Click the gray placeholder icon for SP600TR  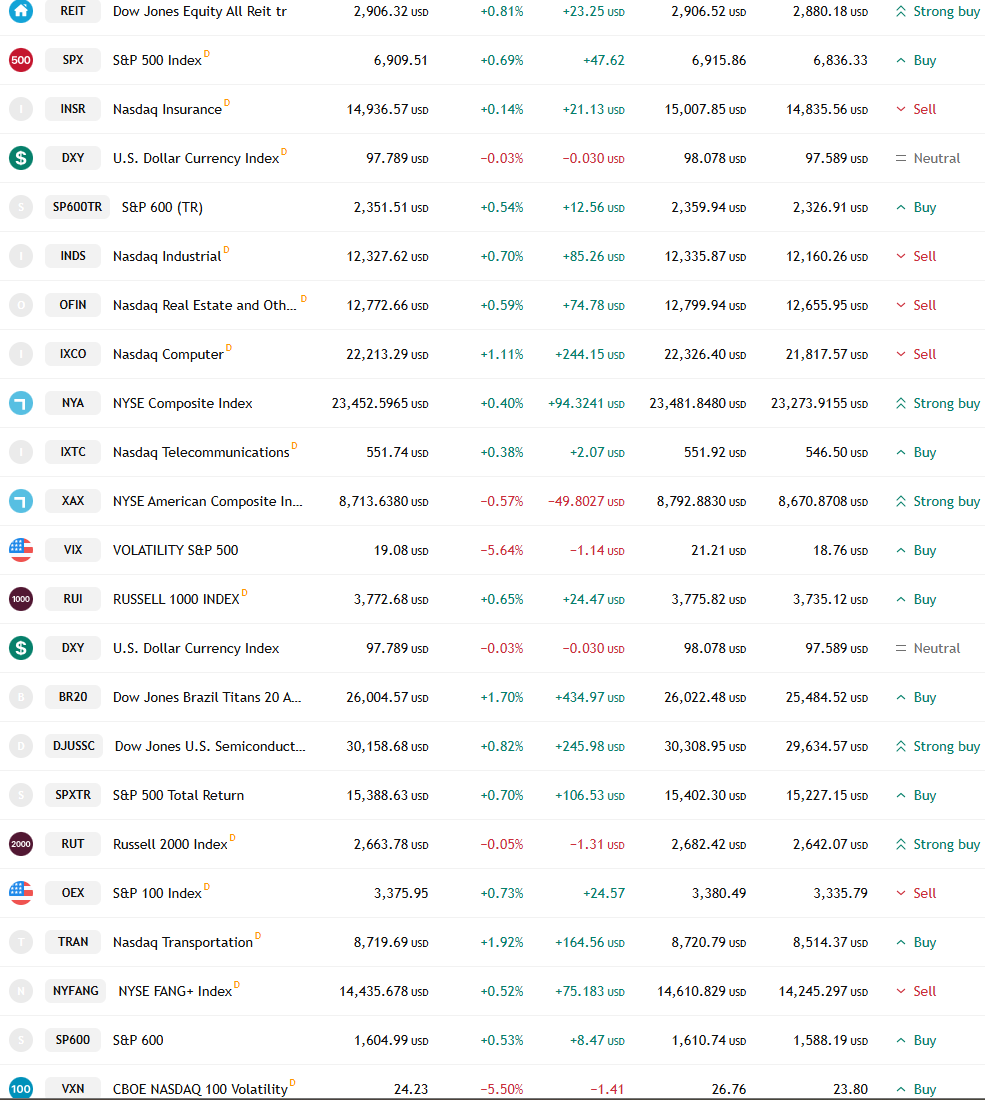click(x=21, y=207)
